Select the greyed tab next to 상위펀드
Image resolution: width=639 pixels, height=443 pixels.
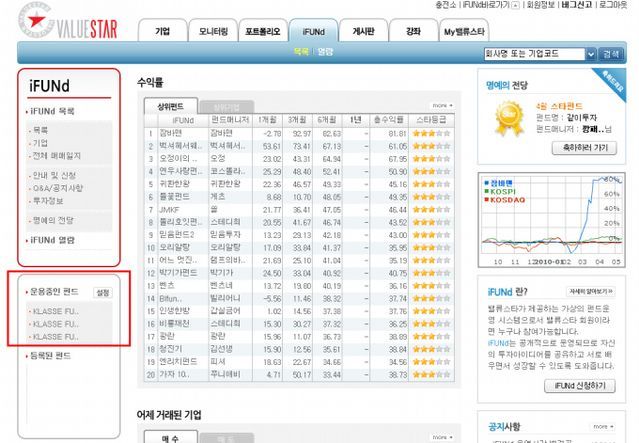pyautogui.click(x=227, y=107)
